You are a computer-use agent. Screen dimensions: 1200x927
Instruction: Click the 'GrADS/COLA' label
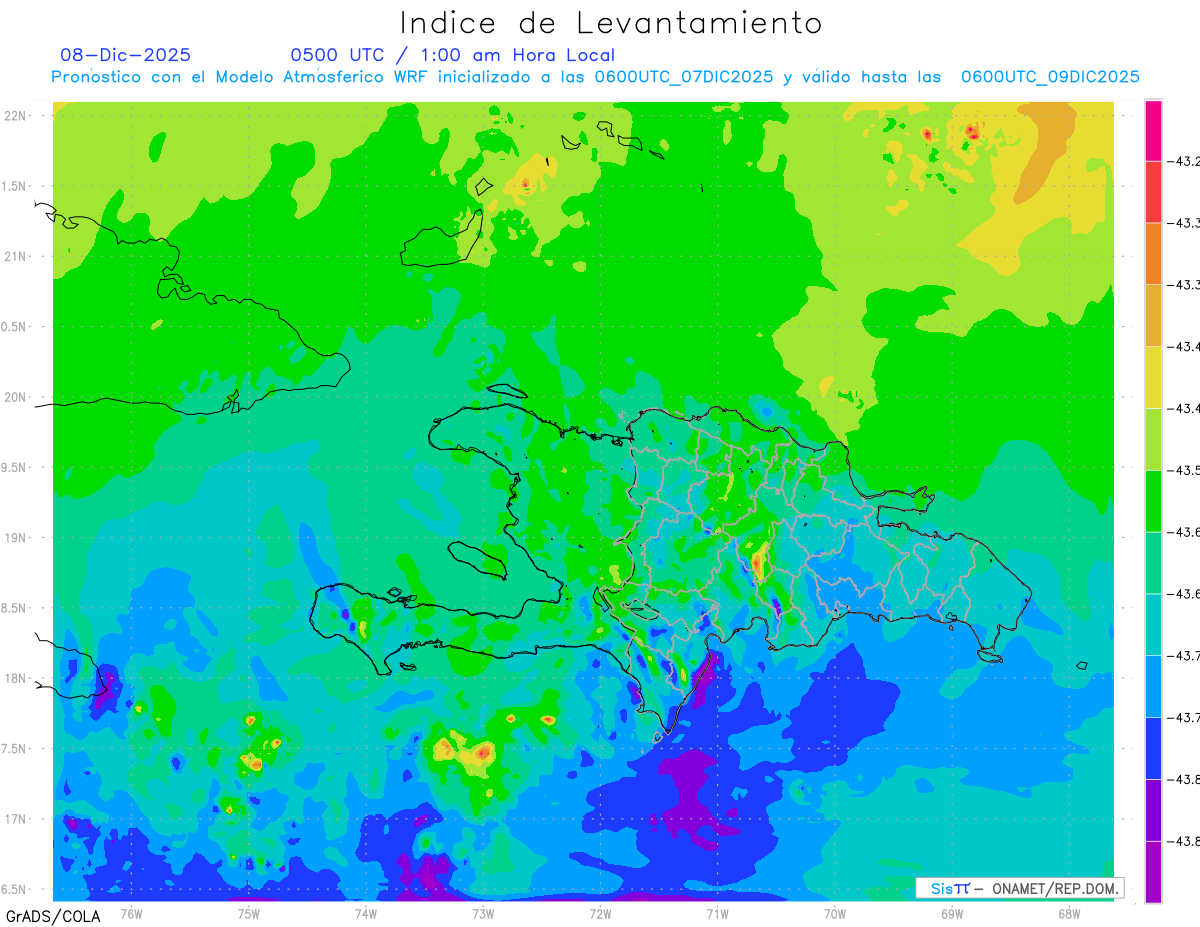point(52,916)
